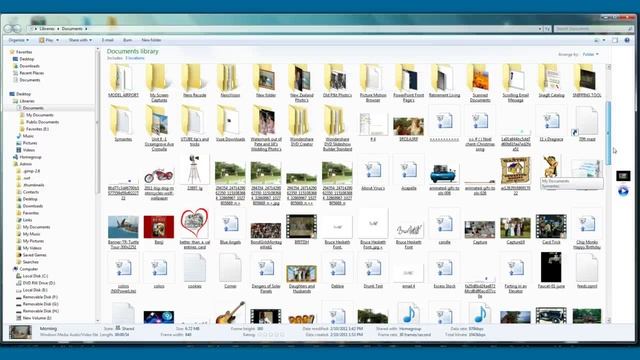Select Pictures library in navigation pane
This screenshot has height=360, width=640.
click(x=30, y=143)
